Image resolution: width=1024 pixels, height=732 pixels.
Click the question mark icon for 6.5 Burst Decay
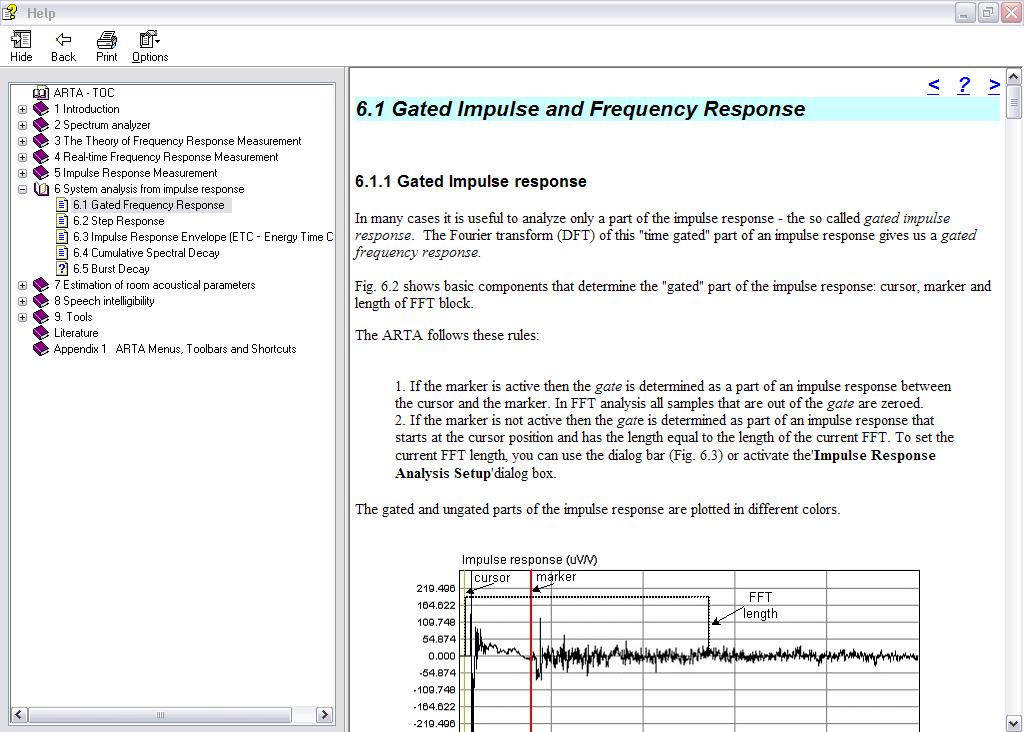[x=62, y=269]
